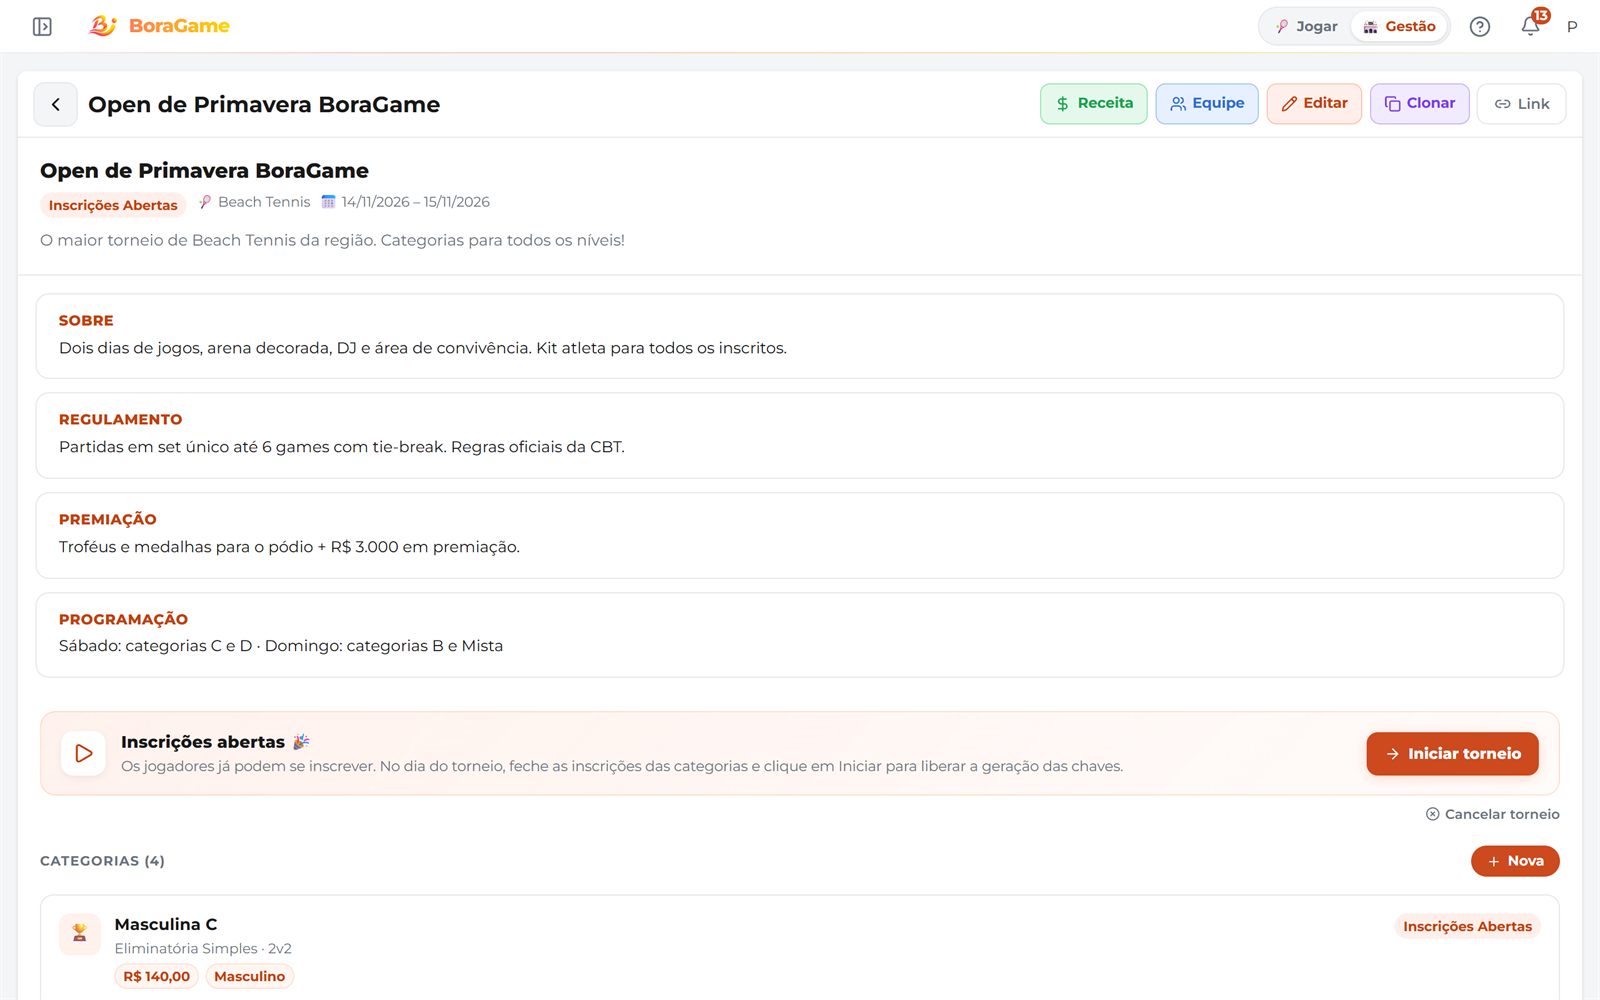This screenshot has width=1600, height=1000.
Task: Open the BoraGame logo home
Action: pos(159,26)
